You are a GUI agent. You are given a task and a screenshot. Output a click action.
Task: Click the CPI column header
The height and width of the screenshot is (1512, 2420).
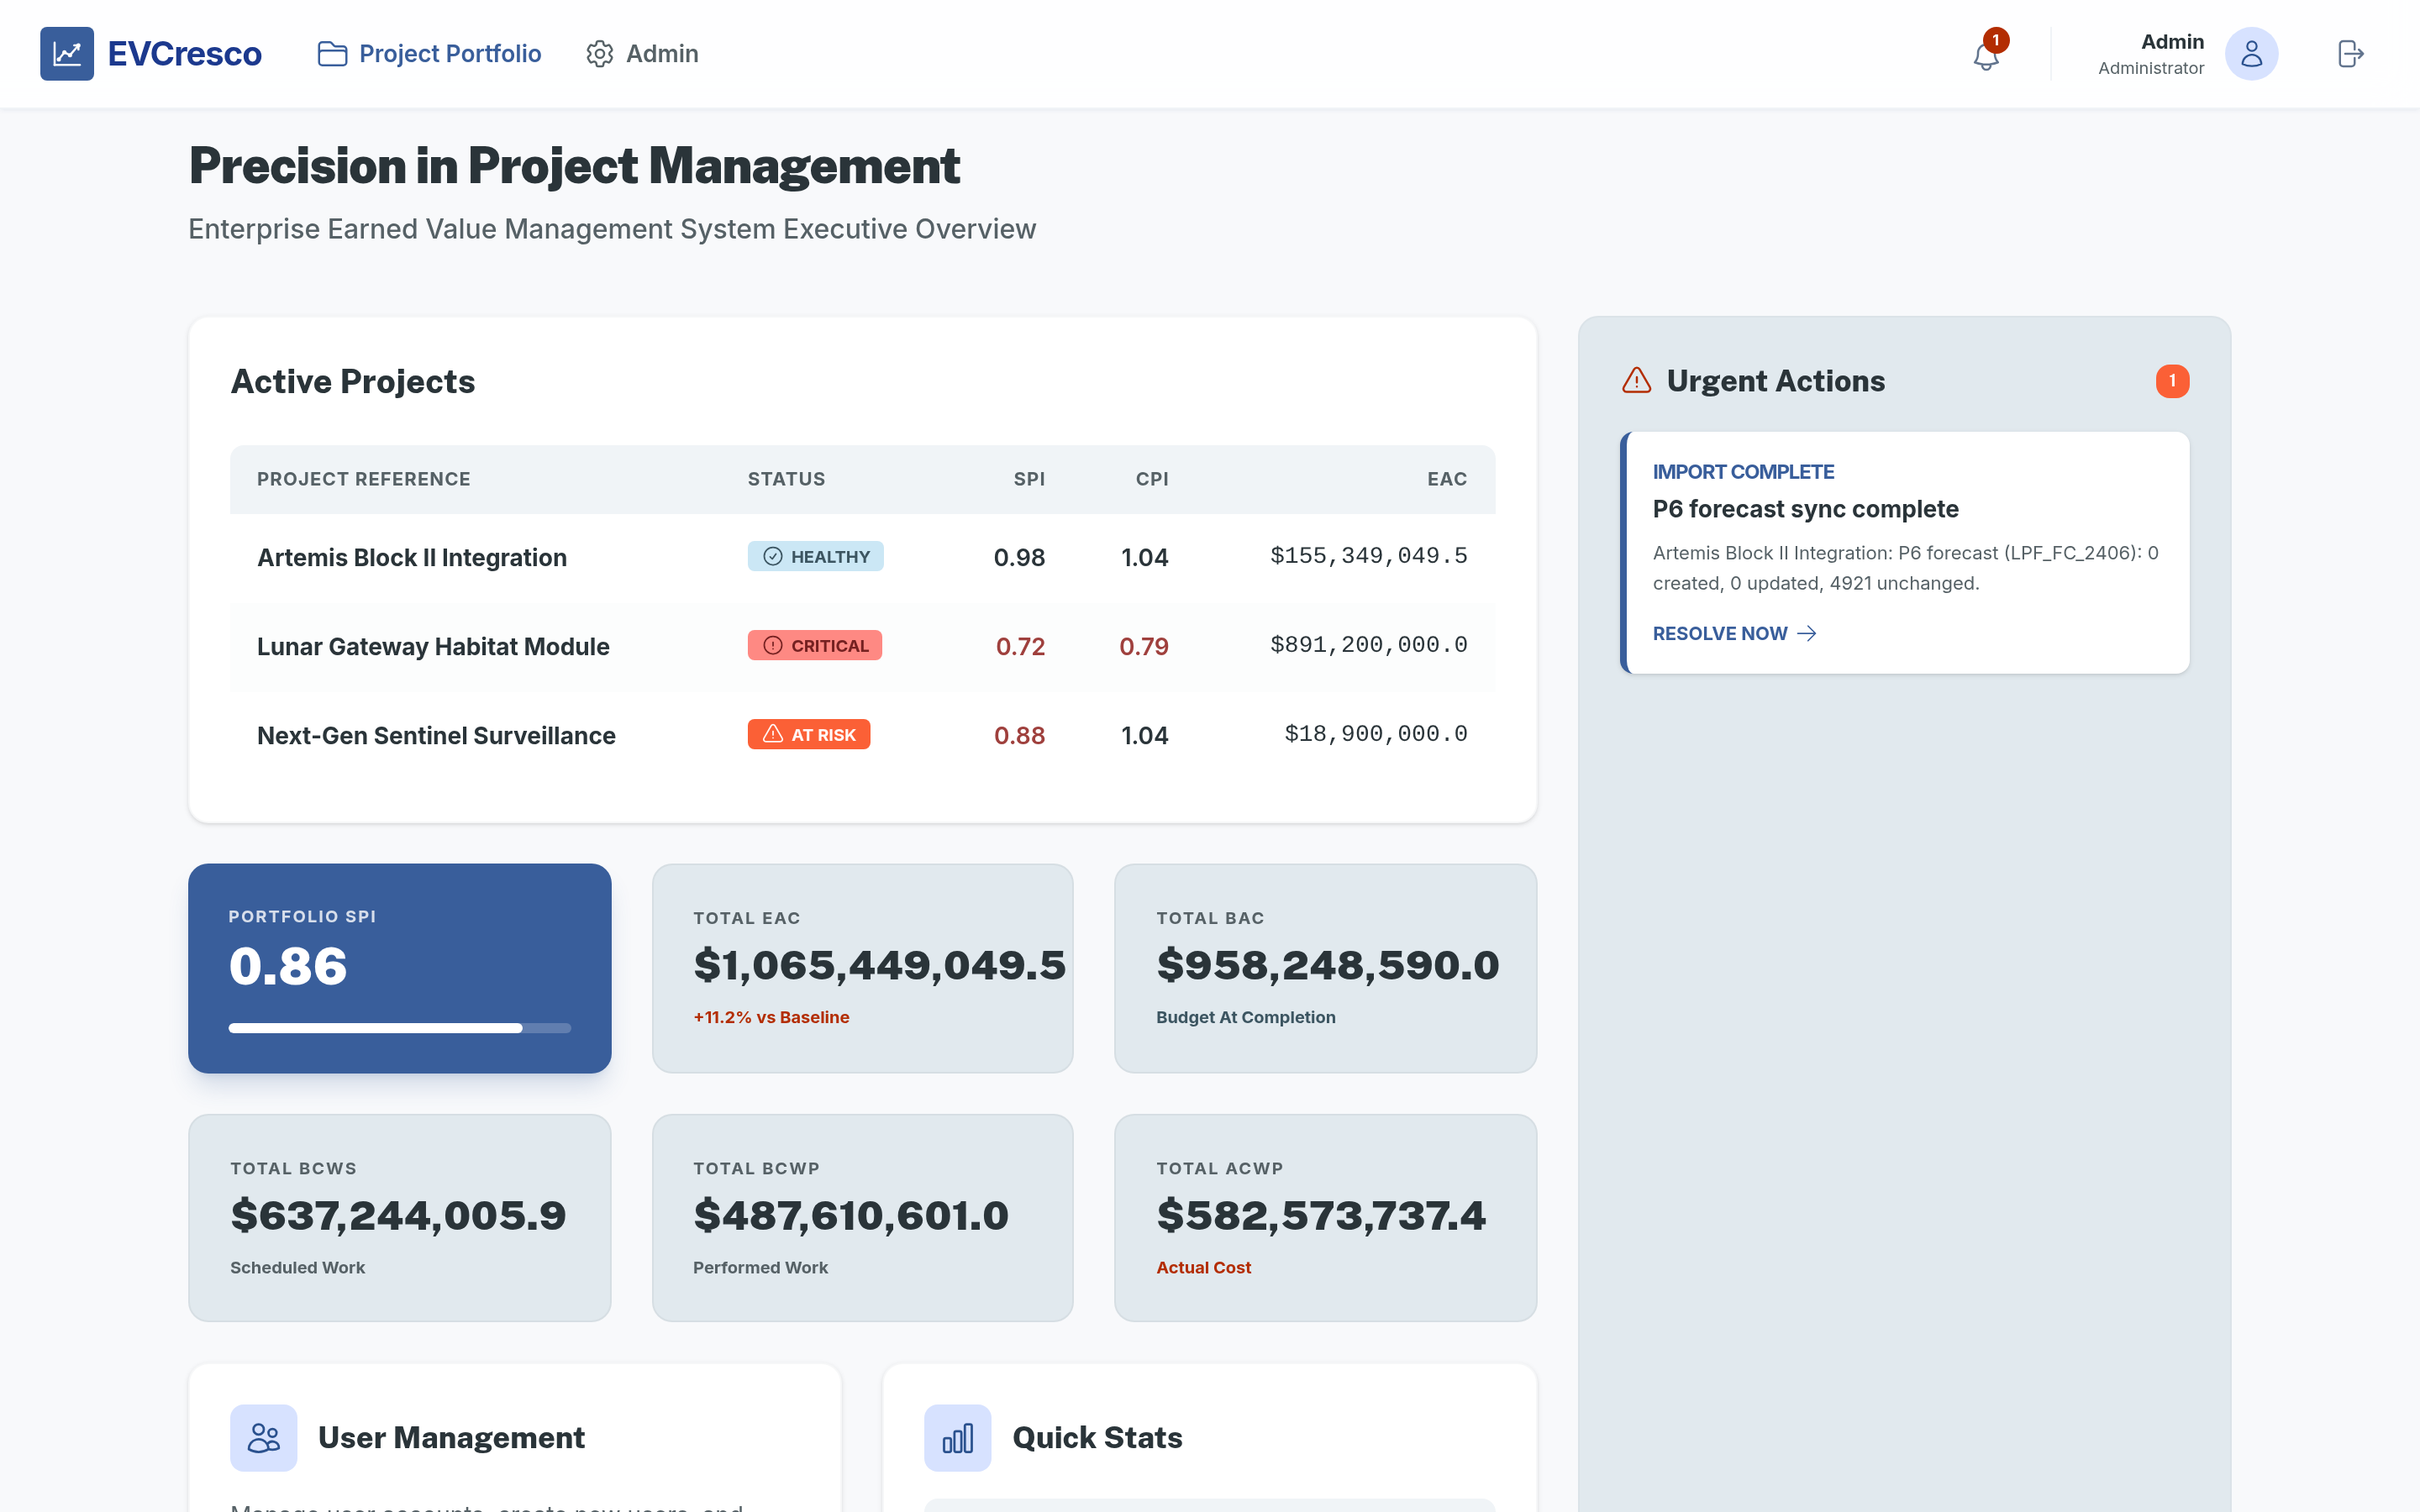coord(1152,479)
